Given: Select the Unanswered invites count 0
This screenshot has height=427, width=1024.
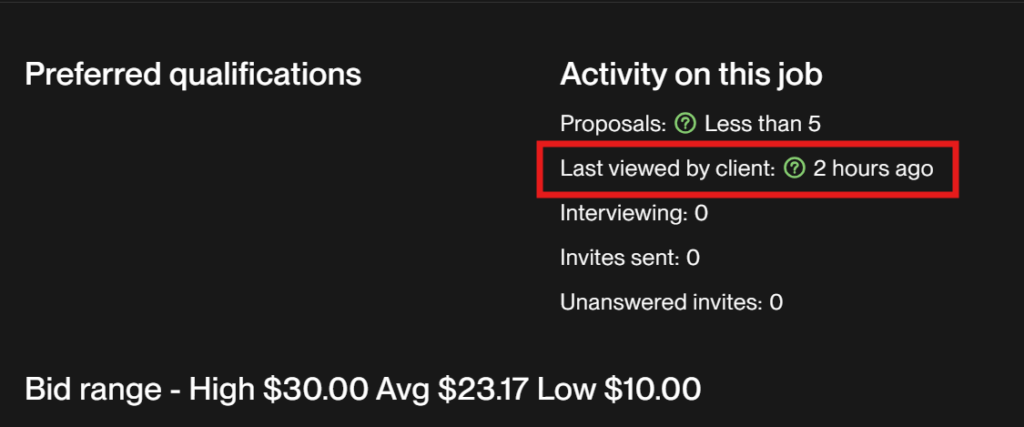Looking at the screenshot, I should [x=776, y=301].
